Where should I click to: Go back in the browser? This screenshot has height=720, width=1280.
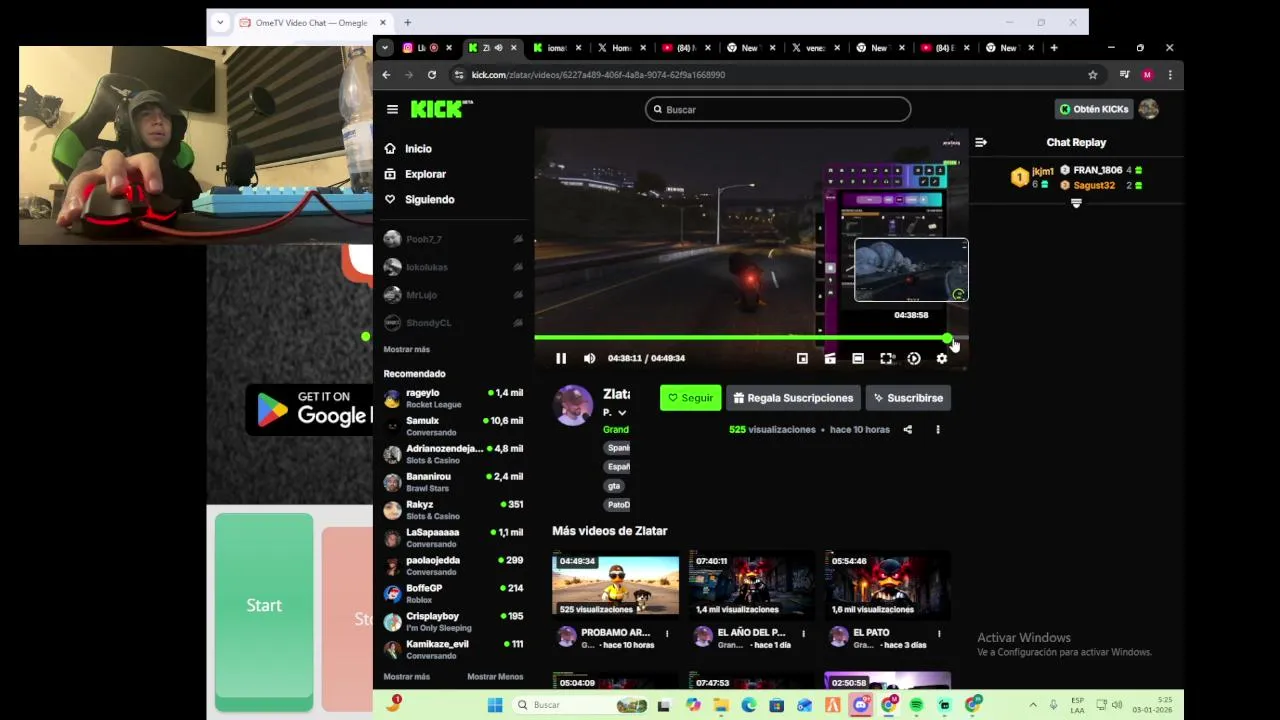(387, 75)
